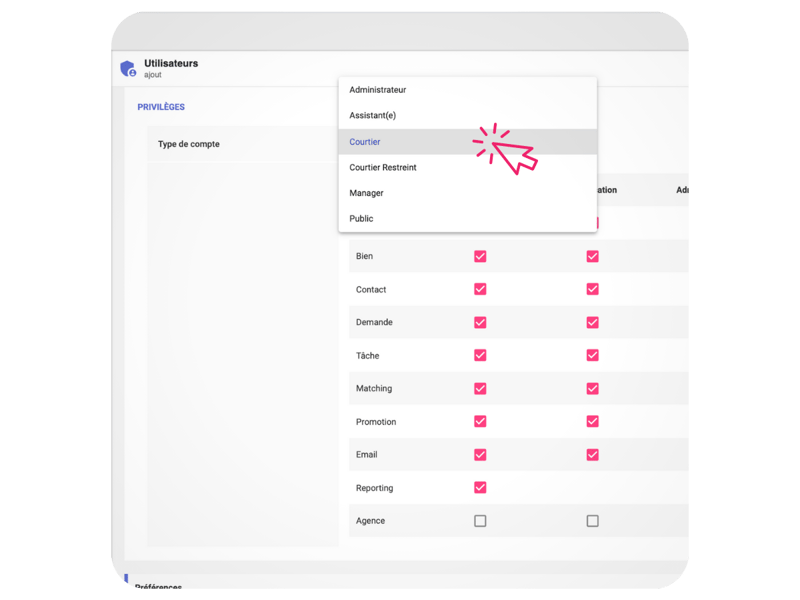
Task: Select the Courier option in dropdown
Action: click(467, 142)
